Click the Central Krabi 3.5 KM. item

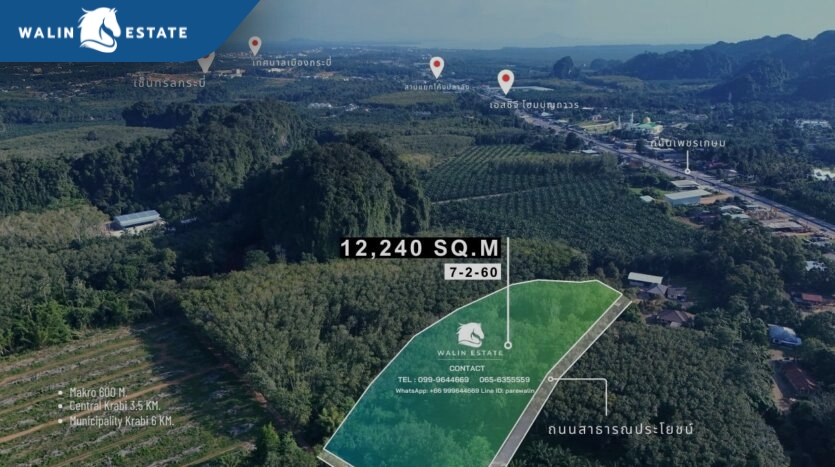coord(115,406)
